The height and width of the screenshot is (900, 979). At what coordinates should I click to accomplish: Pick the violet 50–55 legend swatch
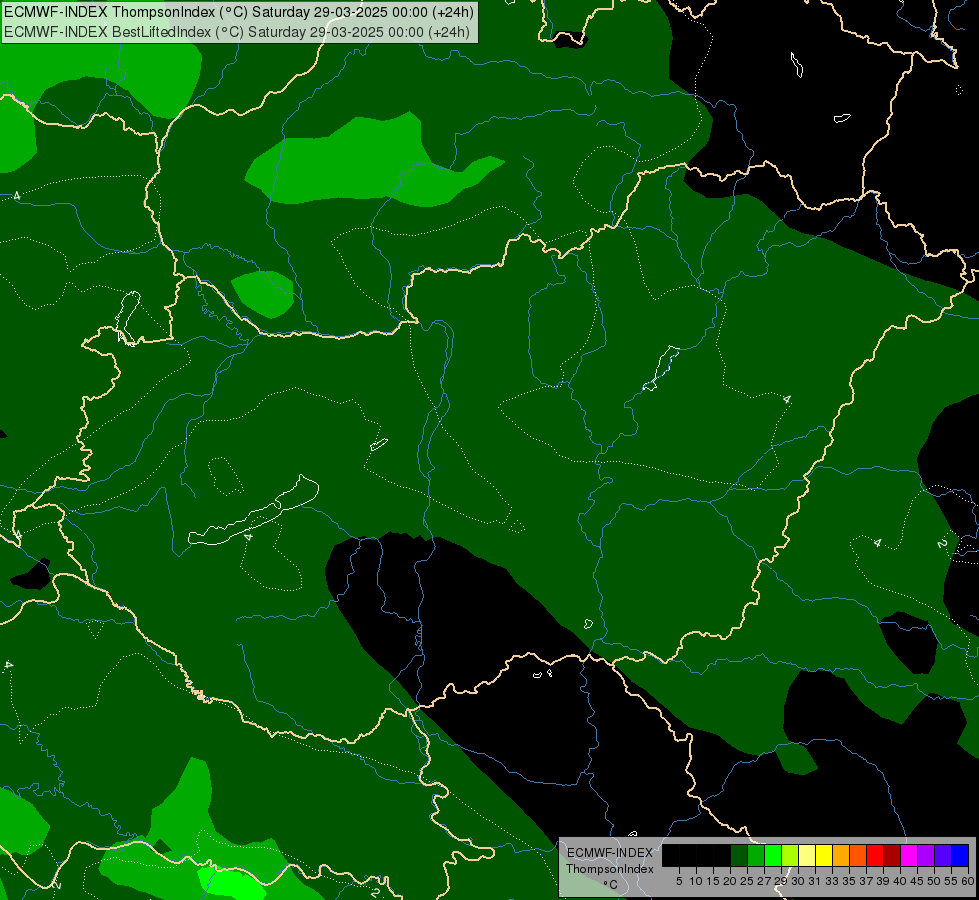[x=943, y=855]
